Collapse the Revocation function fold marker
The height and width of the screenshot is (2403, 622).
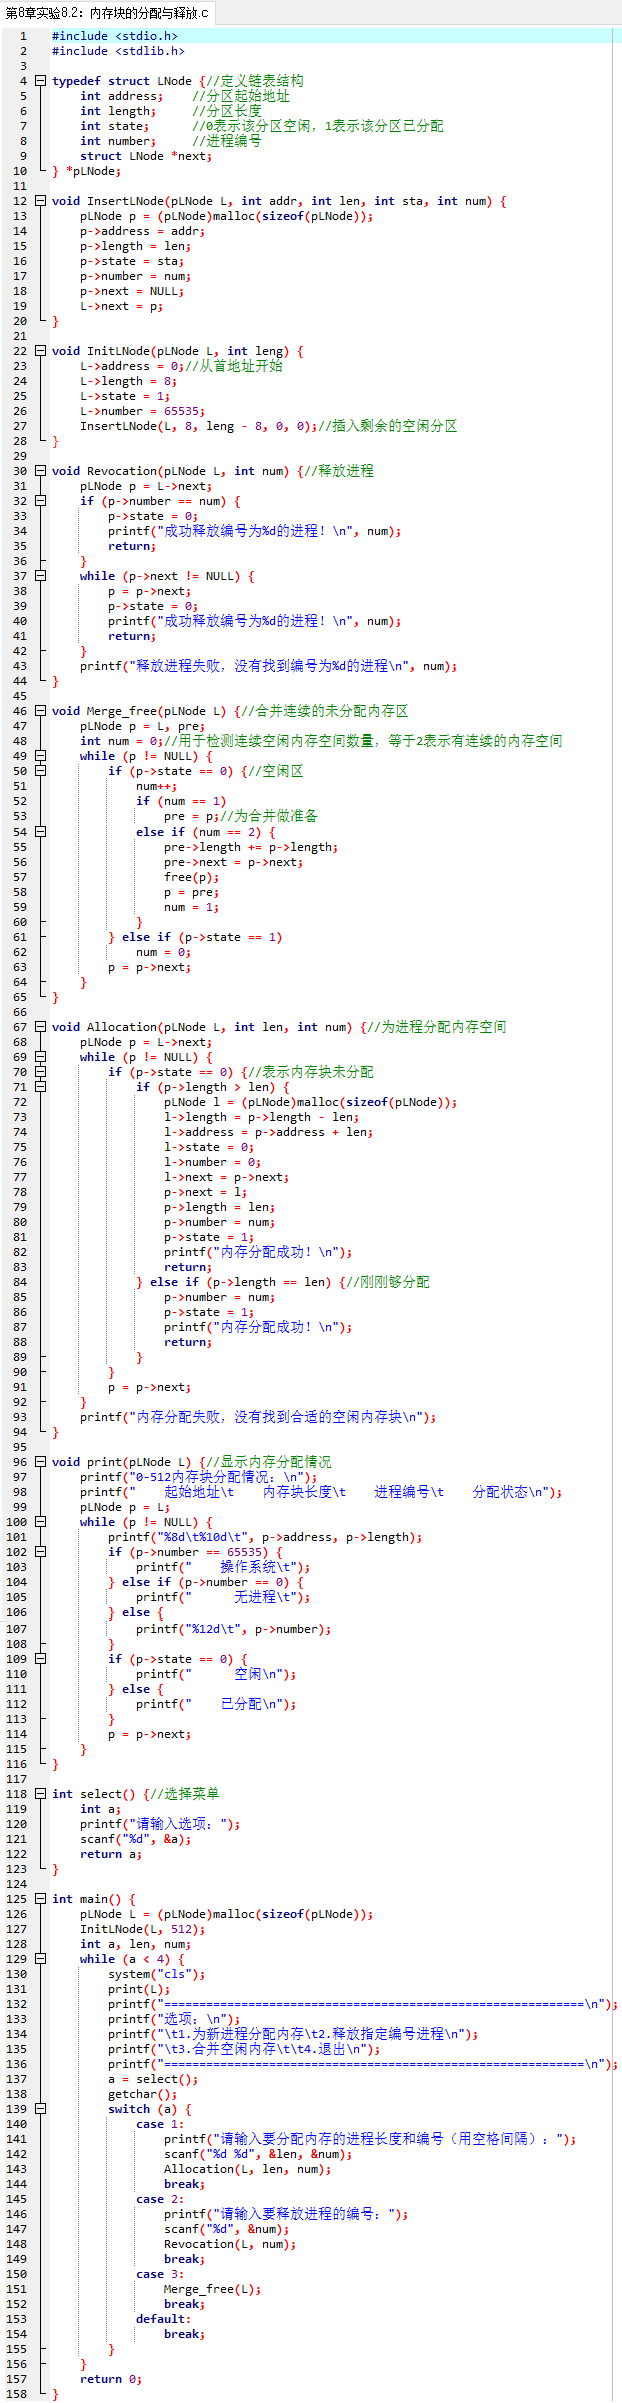40,471
